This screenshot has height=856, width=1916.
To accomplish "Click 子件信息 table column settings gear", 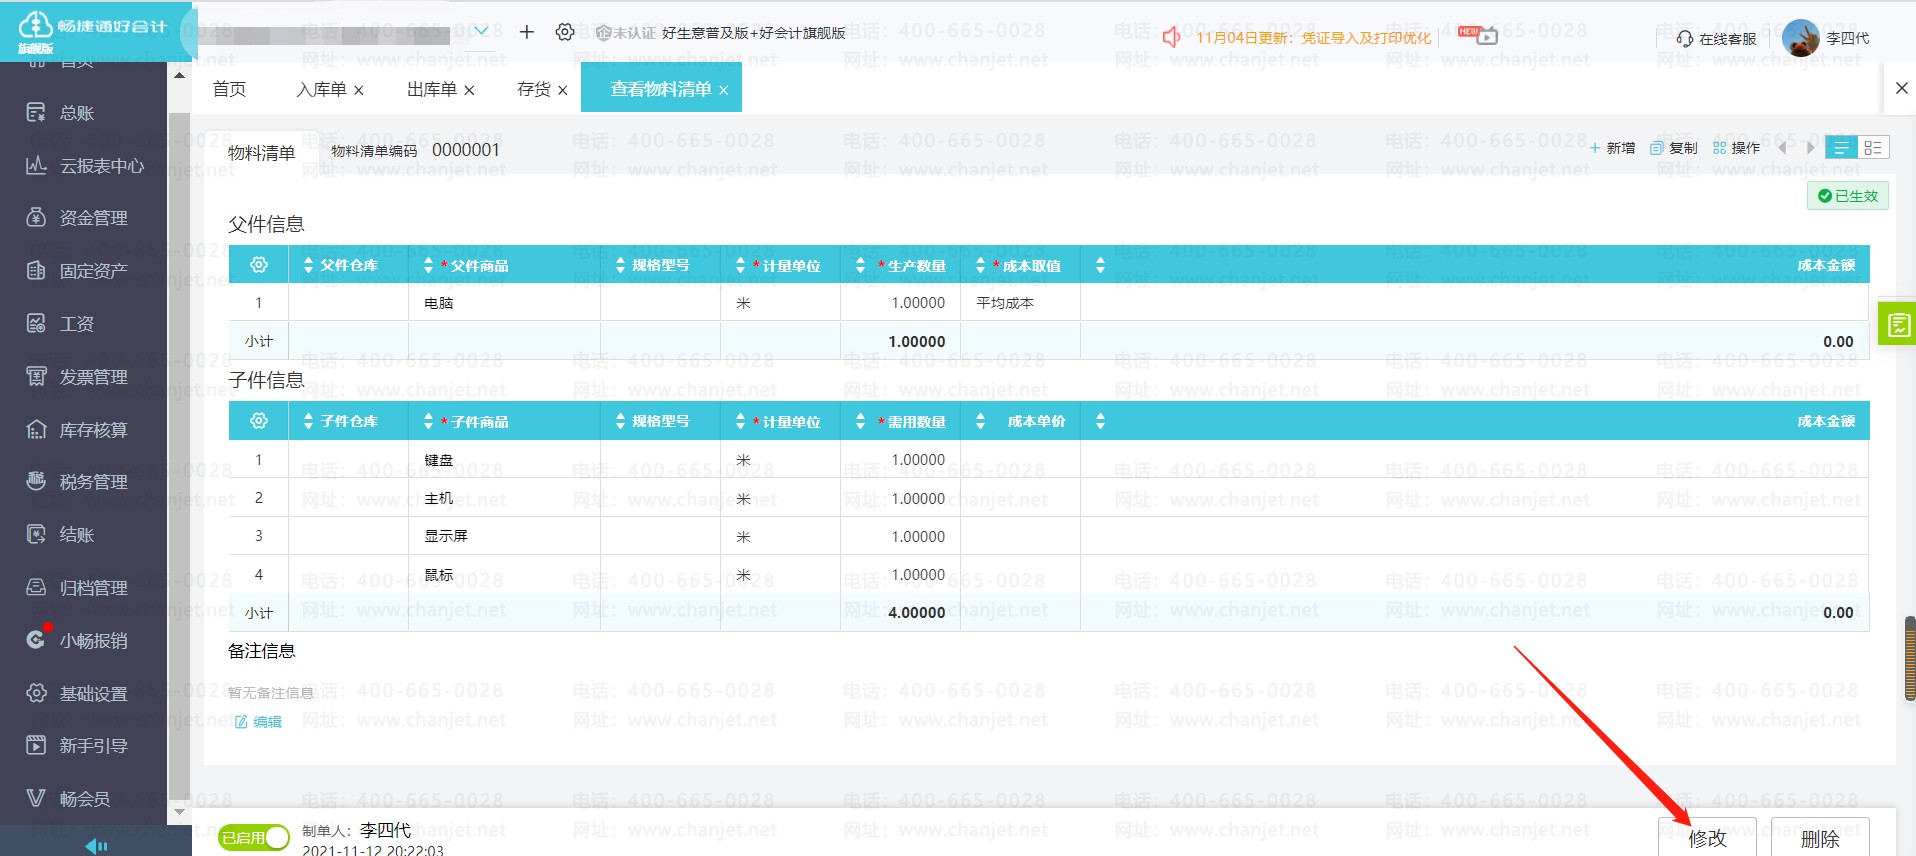I will (259, 421).
